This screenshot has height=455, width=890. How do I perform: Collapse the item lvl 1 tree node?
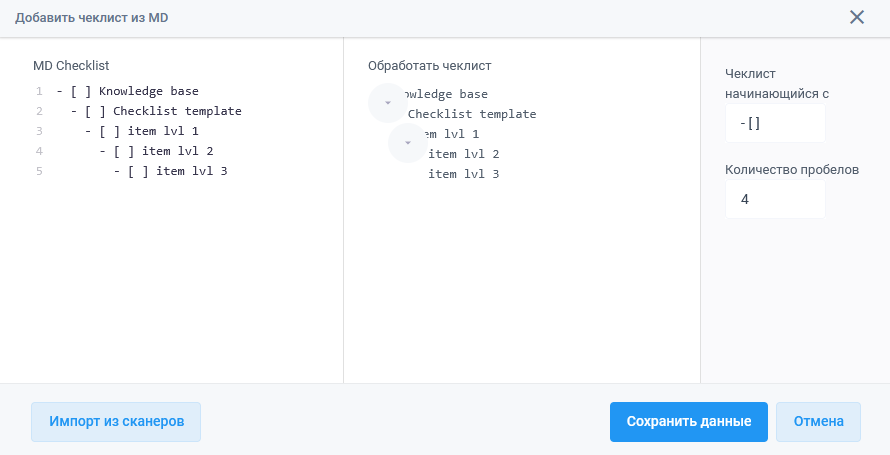408,143
